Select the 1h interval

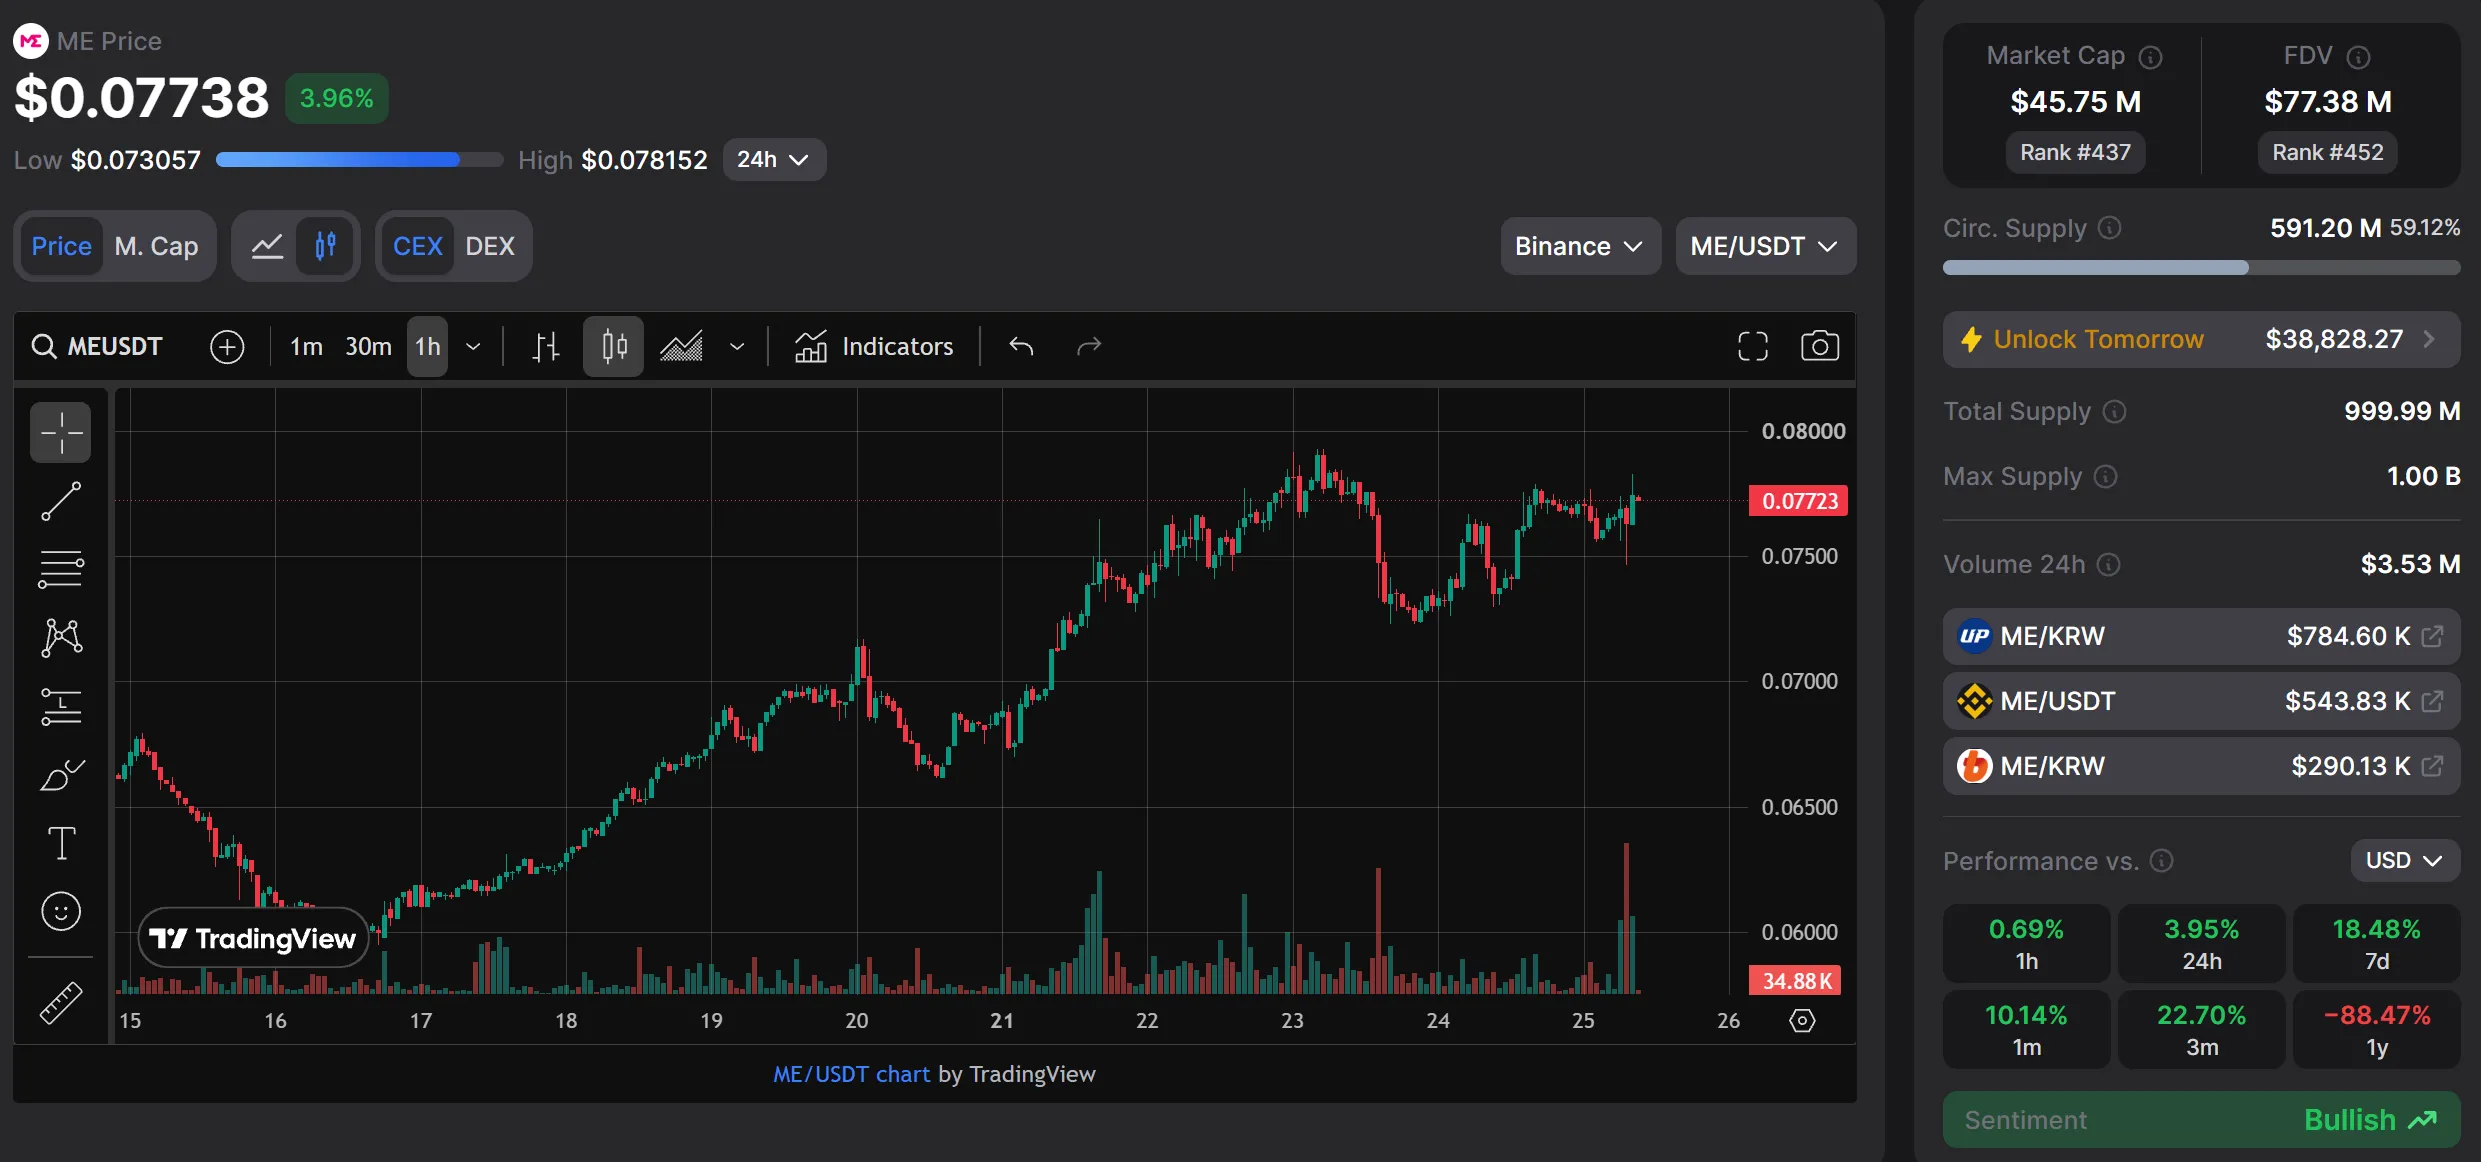tap(427, 346)
